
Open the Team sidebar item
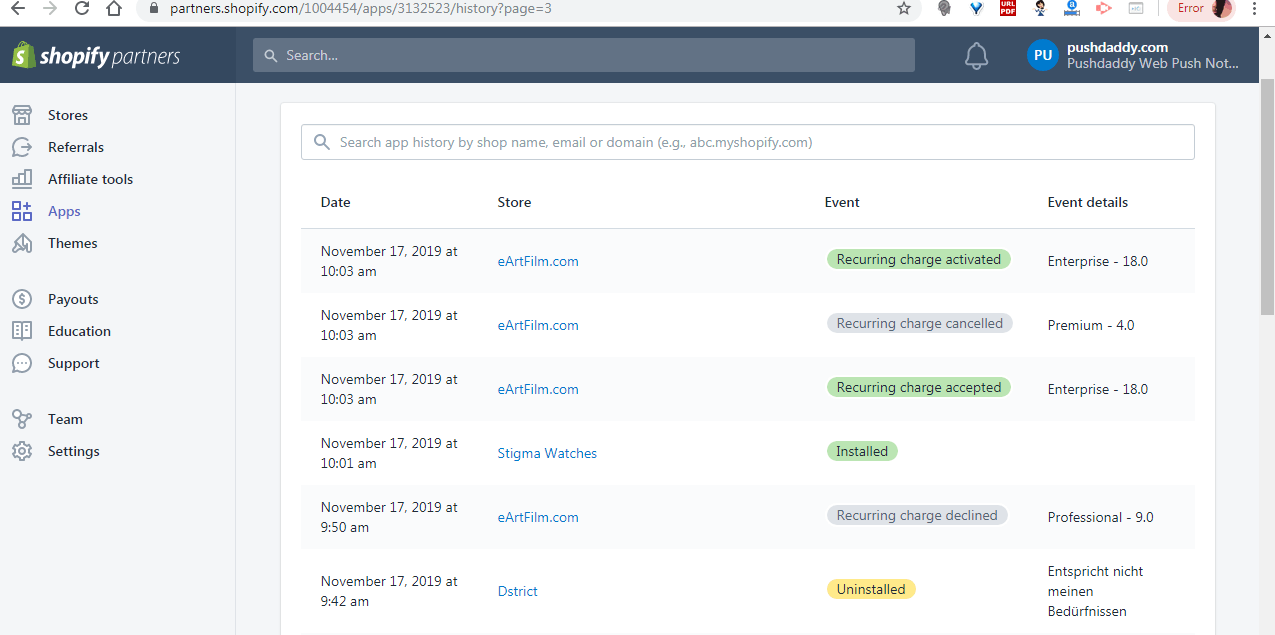tap(65, 419)
